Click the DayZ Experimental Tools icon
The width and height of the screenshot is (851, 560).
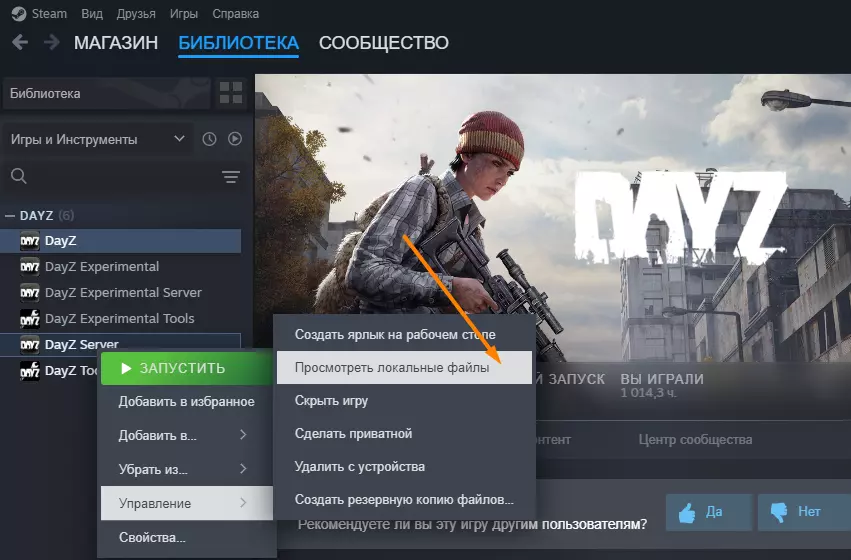click(x=29, y=319)
